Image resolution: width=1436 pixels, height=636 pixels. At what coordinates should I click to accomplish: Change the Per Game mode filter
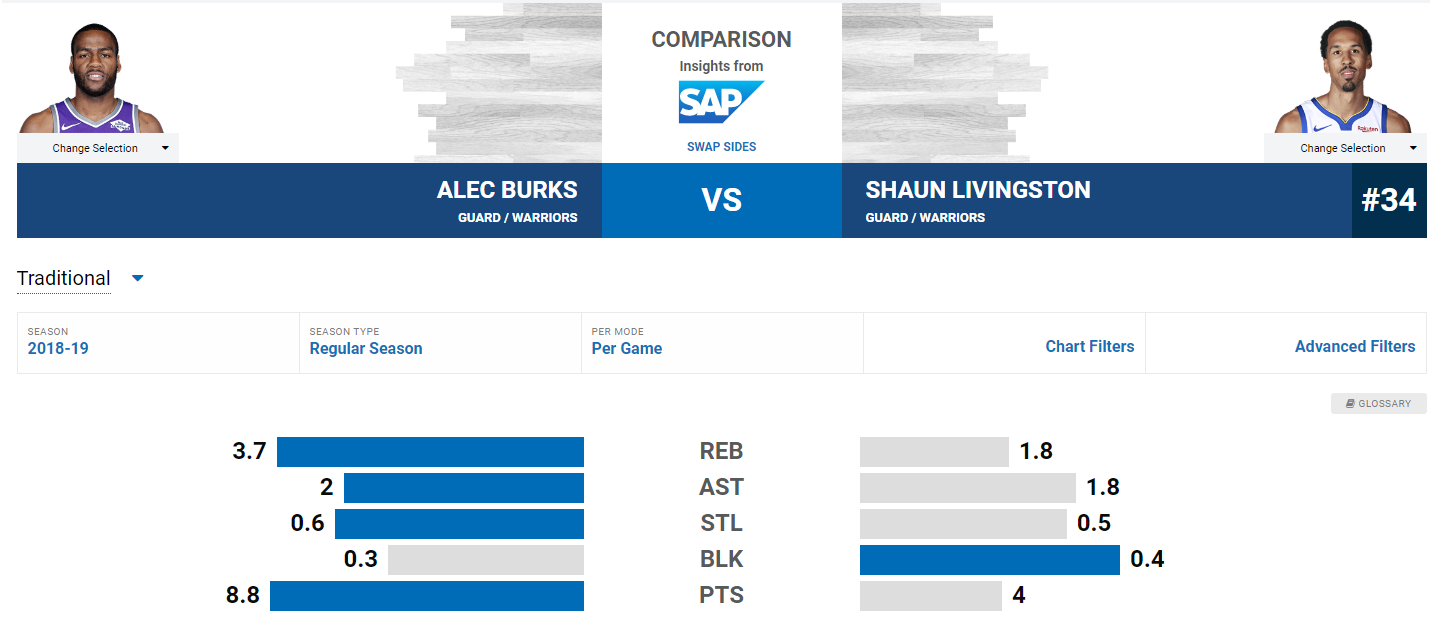pos(627,349)
